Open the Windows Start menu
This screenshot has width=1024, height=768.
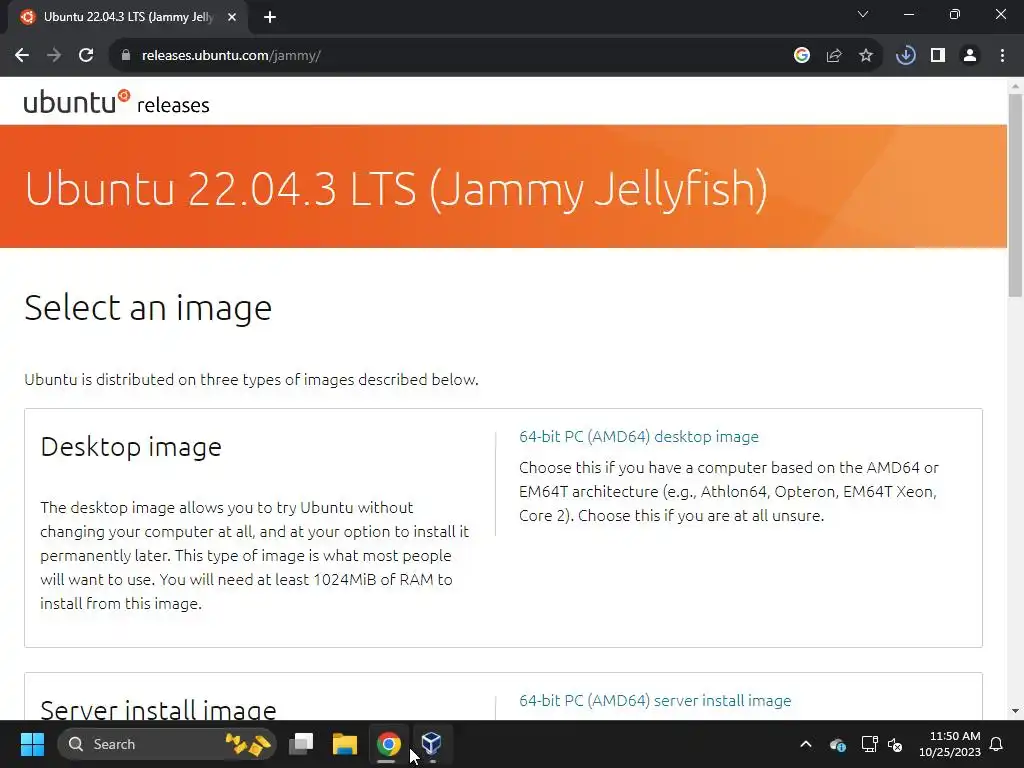click(32, 744)
